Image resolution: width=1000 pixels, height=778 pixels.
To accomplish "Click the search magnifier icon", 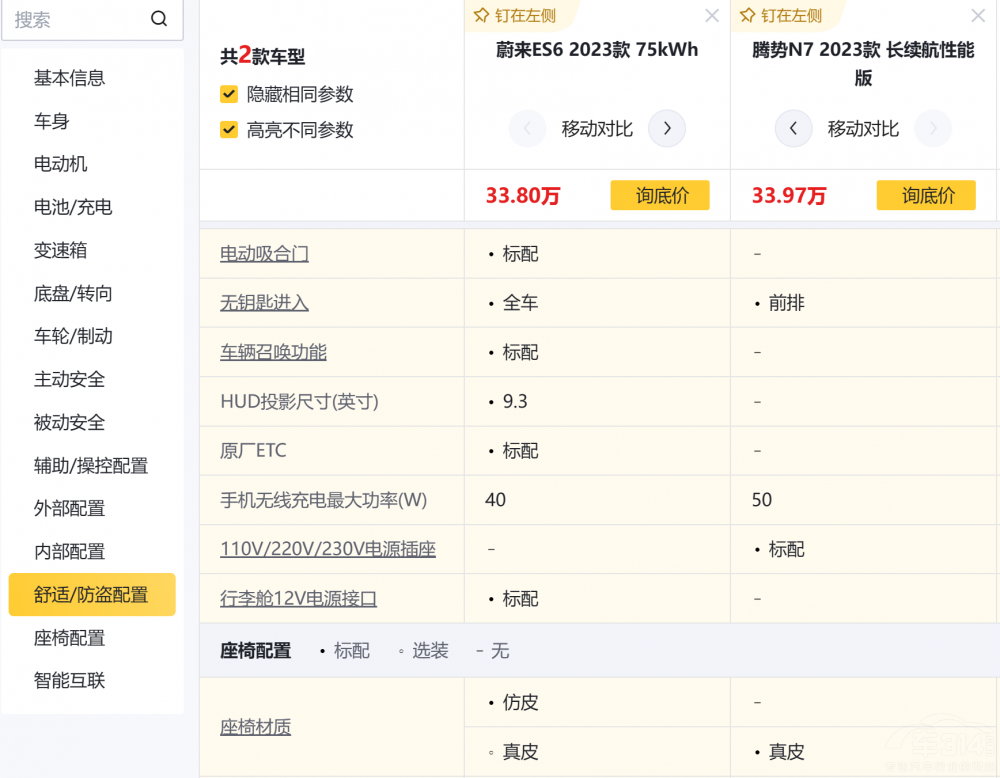I will (159, 20).
